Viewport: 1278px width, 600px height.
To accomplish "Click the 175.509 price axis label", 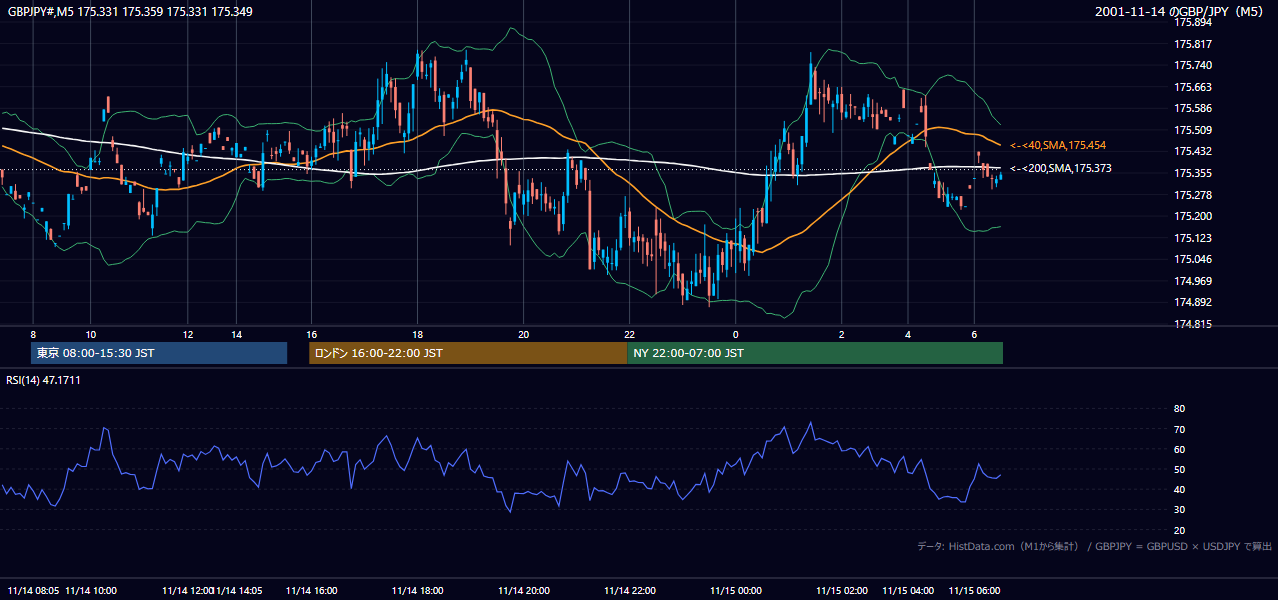I will [1192, 130].
